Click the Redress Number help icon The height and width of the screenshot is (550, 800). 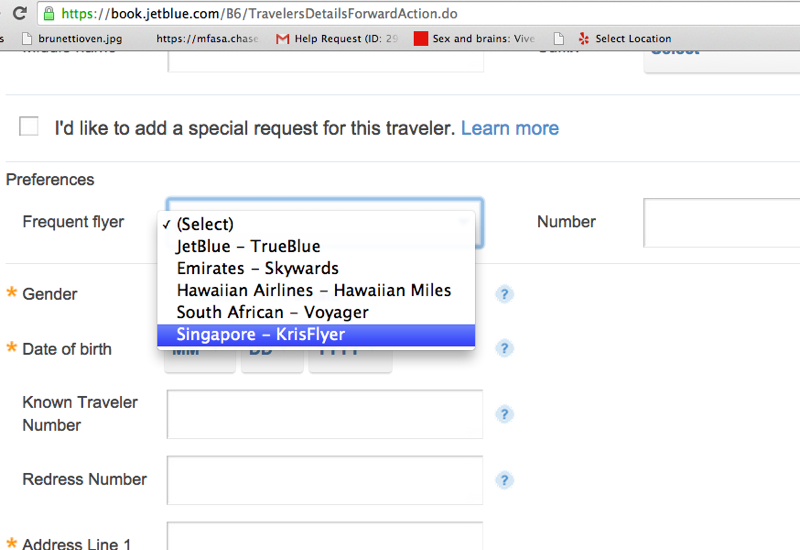[x=504, y=480]
